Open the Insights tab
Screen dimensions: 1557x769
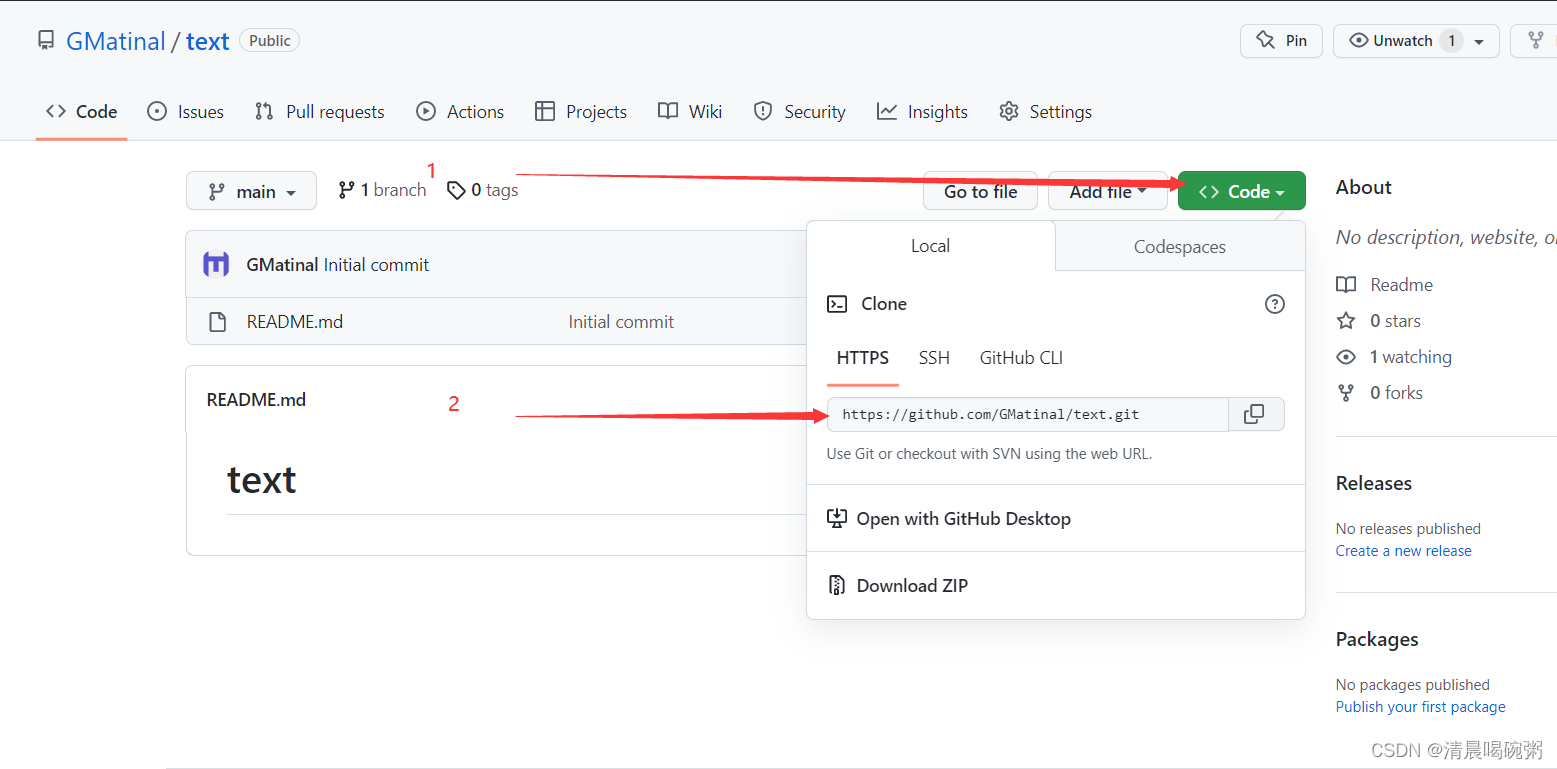pos(922,112)
